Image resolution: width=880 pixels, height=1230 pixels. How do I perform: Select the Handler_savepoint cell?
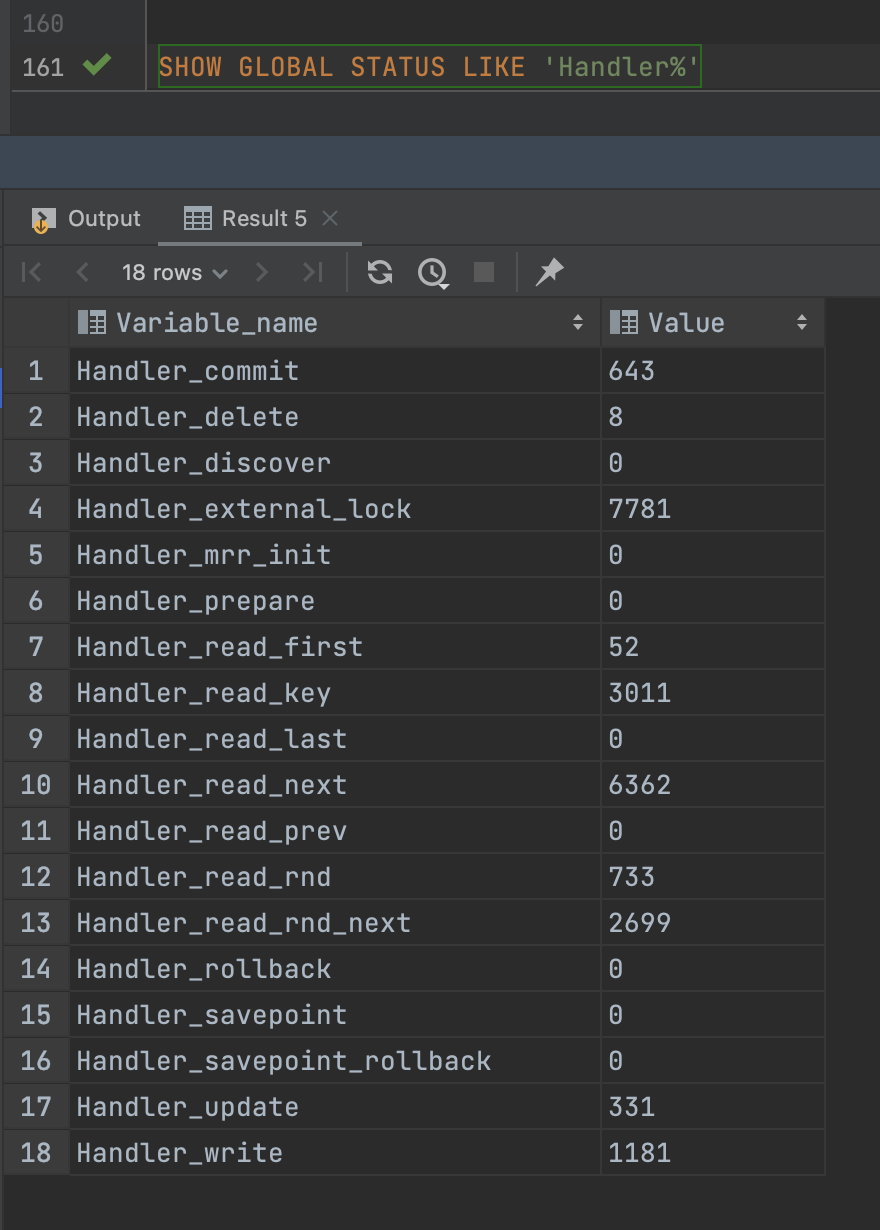(335, 1015)
